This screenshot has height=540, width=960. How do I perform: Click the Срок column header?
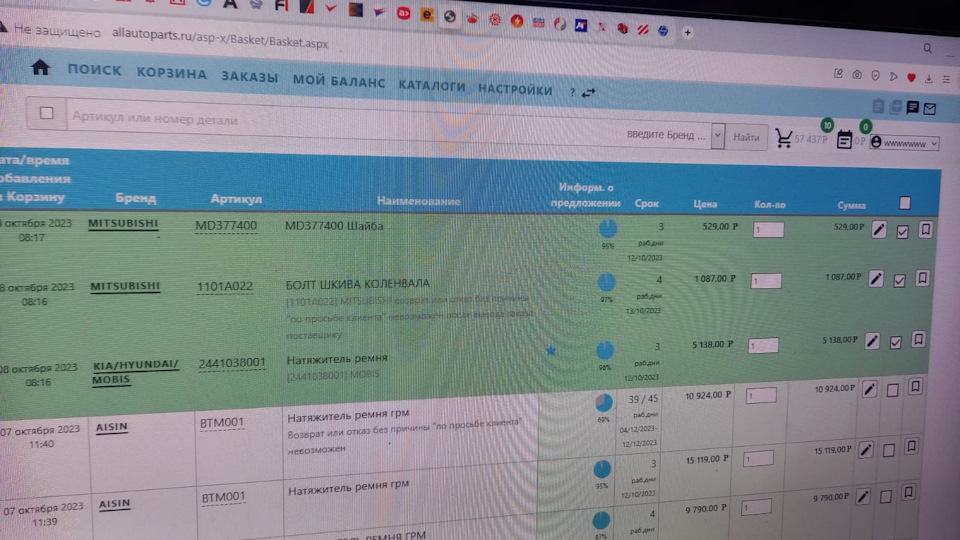click(x=647, y=203)
